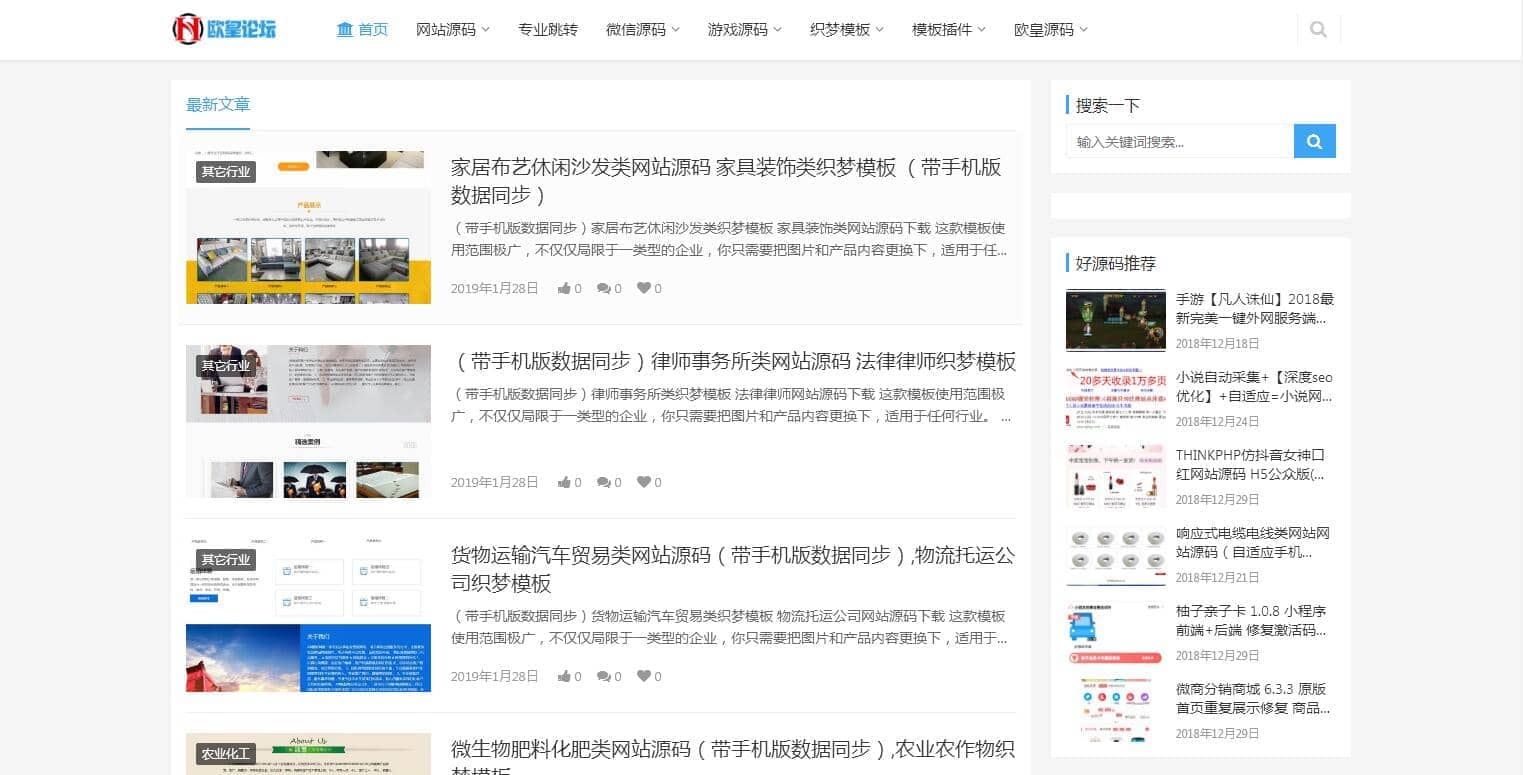The image size is (1523, 775).
Task: Expand the 欧皇源码 dropdown menu
Action: pyautogui.click(x=1051, y=30)
